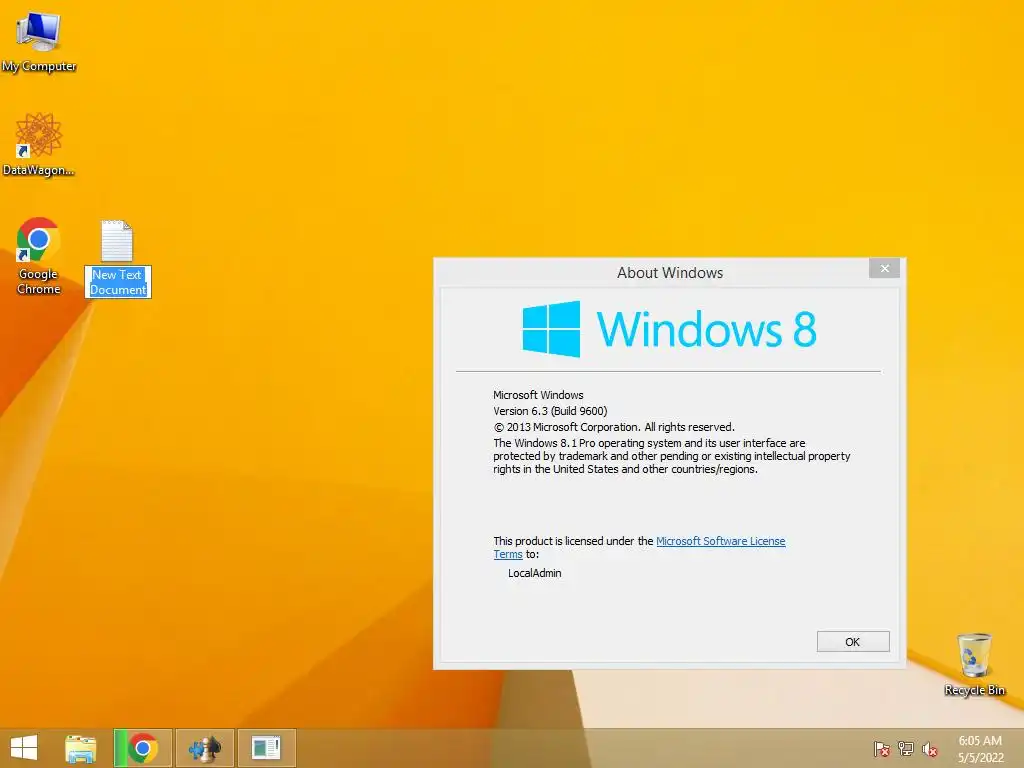Switch to Chrome in the taskbar
The image size is (1024, 768).
(143, 748)
